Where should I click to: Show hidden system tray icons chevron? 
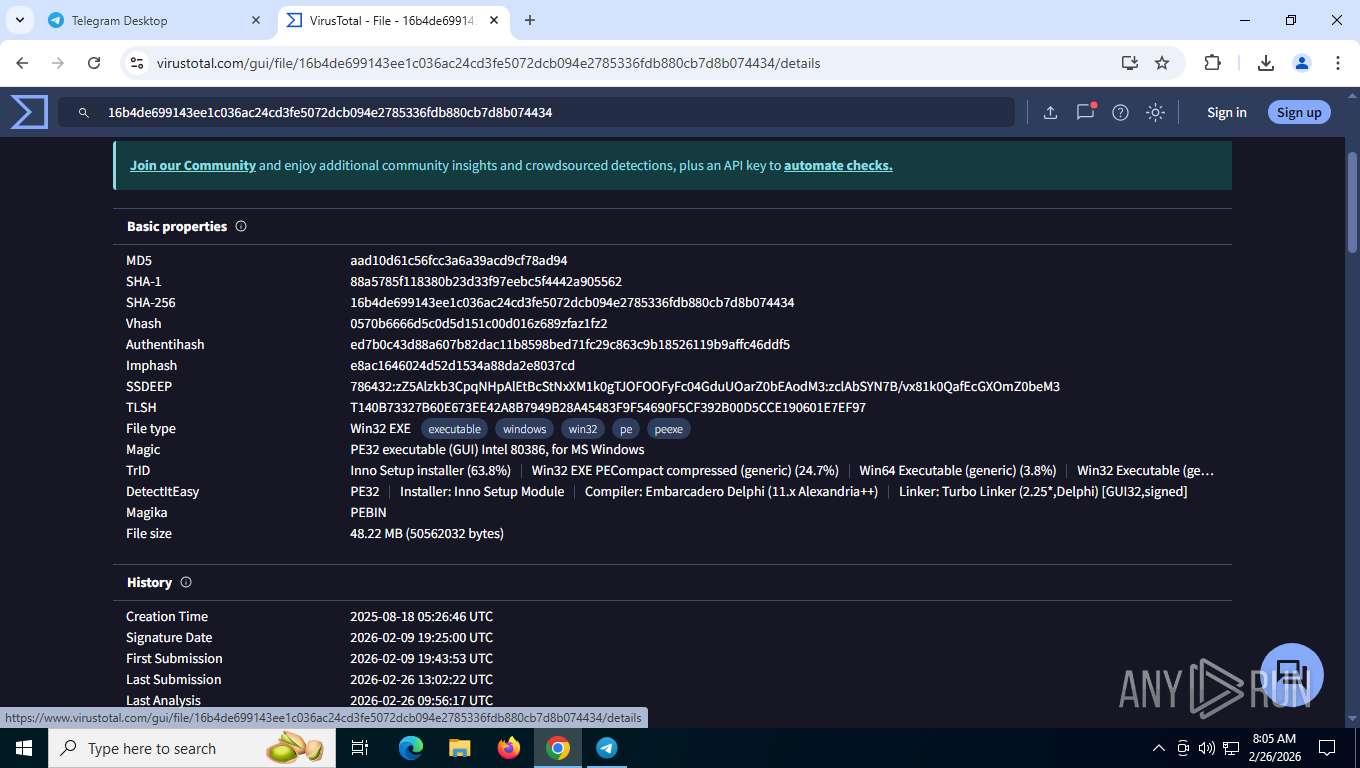click(1159, 748)
